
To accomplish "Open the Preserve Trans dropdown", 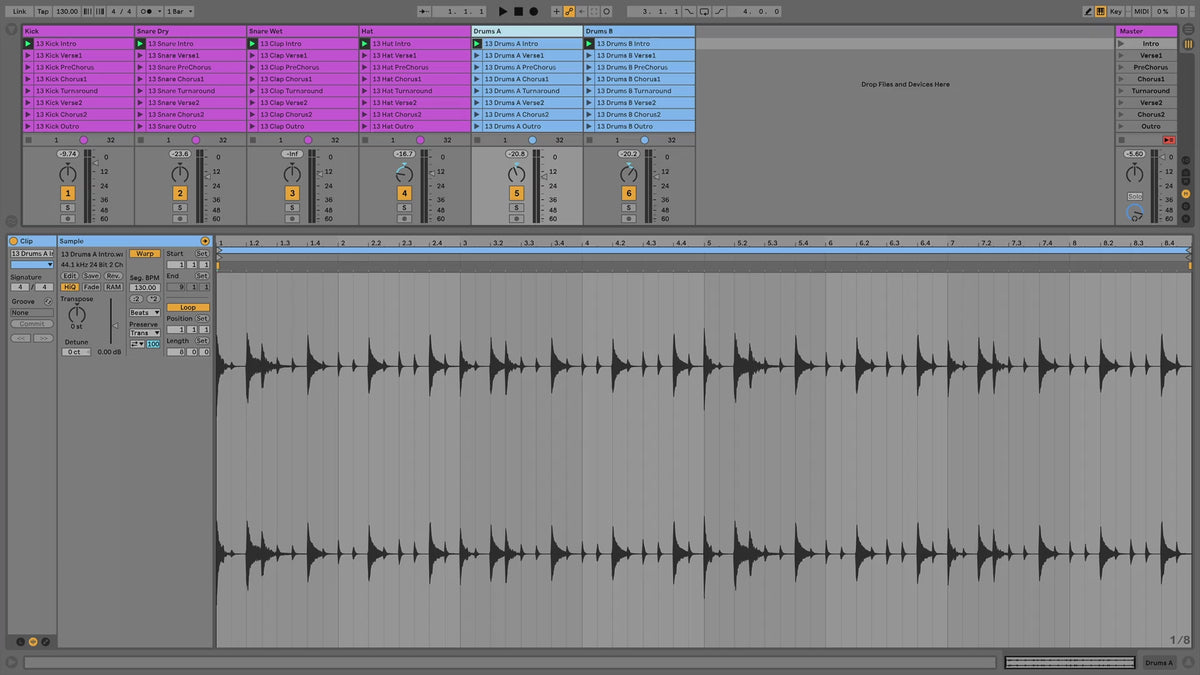I will (144, 333).
